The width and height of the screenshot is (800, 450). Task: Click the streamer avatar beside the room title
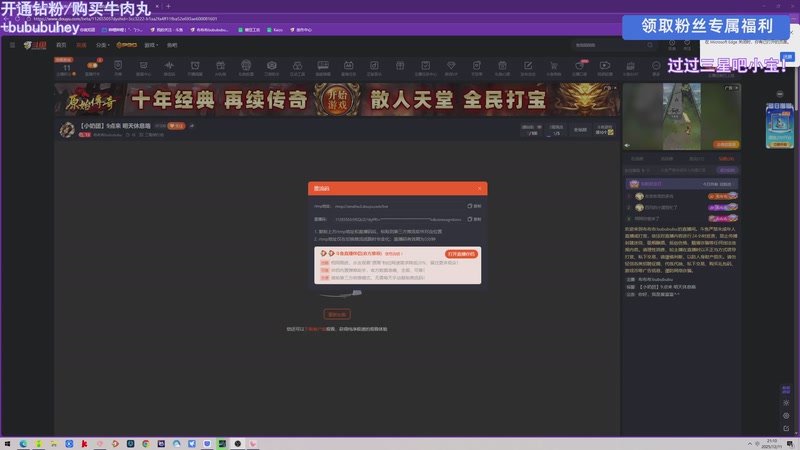pos(67,130)
